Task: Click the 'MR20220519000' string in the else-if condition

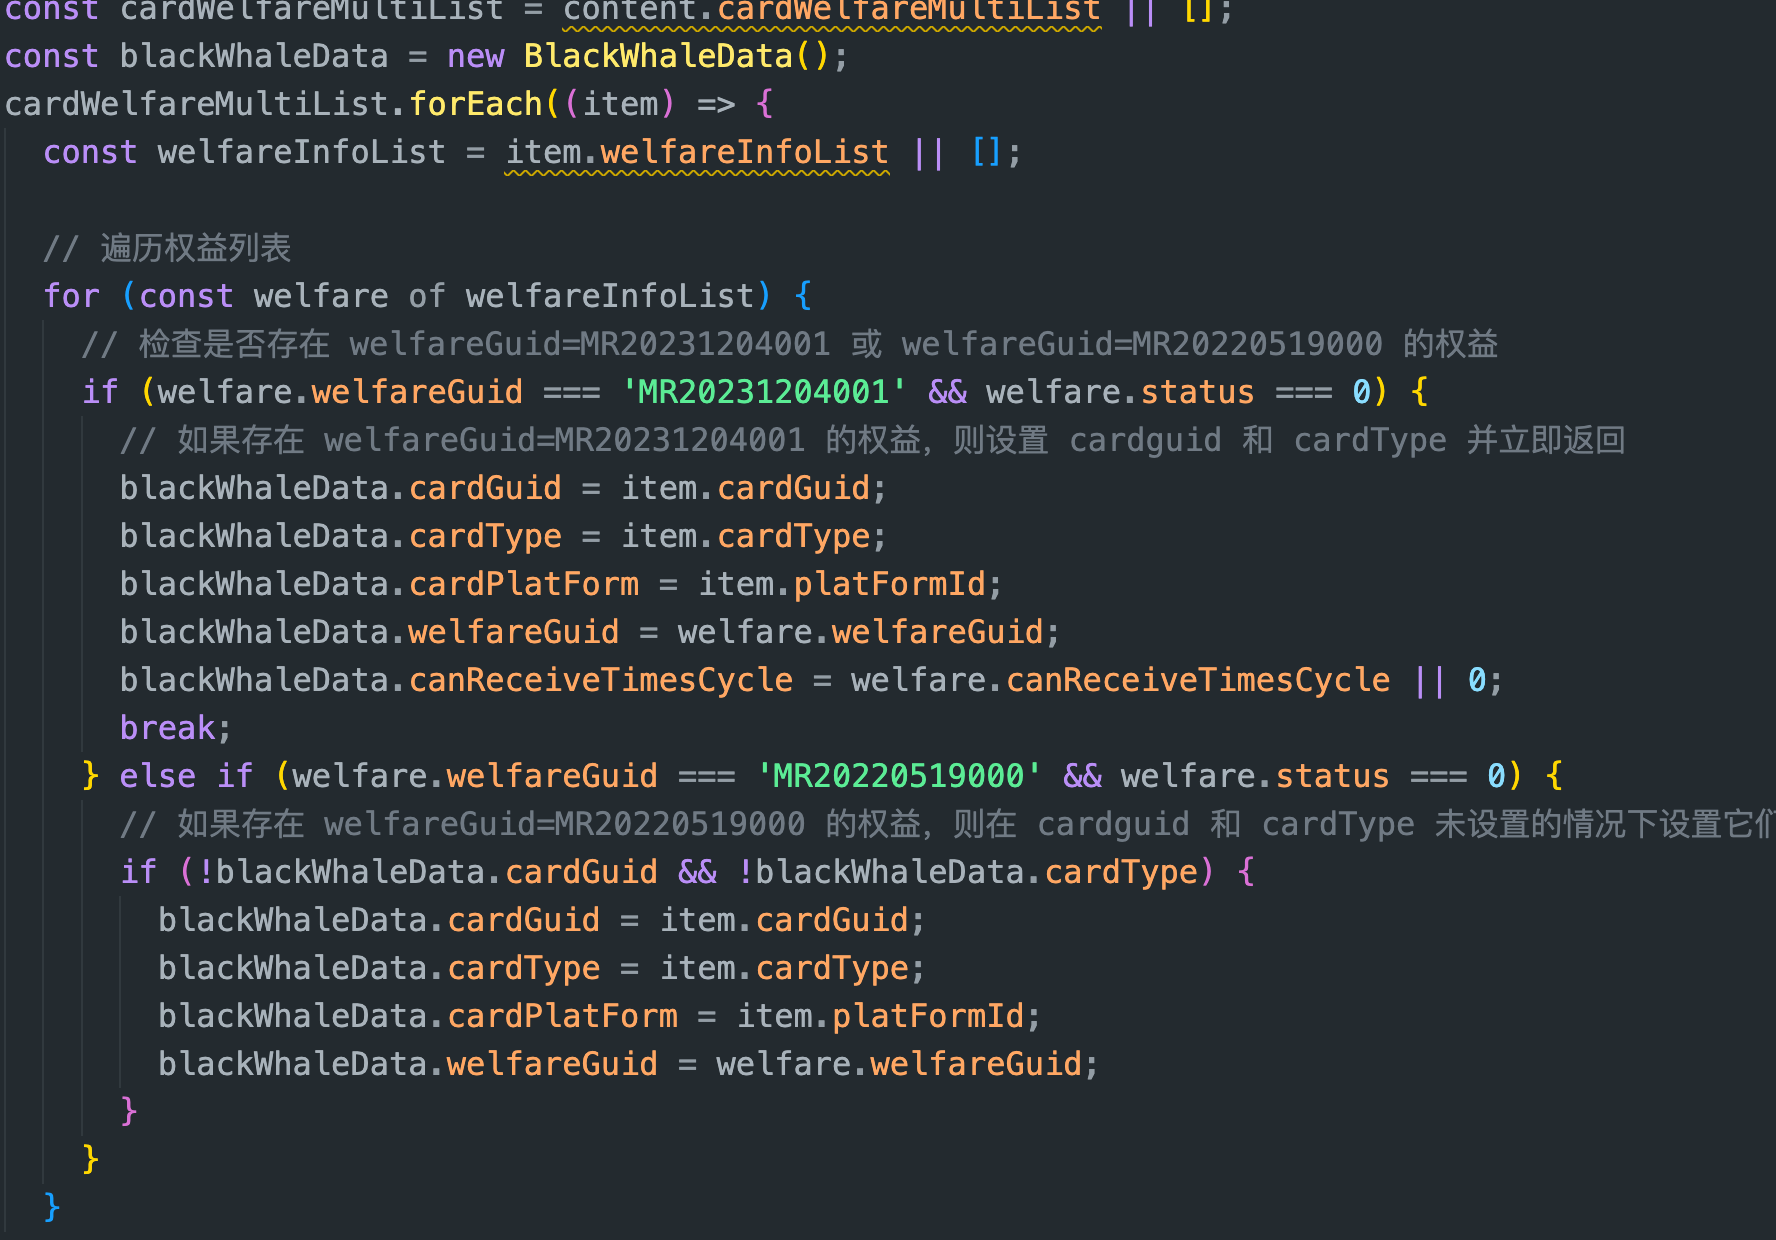Action: pyautogui.click(x=898, y=776)
